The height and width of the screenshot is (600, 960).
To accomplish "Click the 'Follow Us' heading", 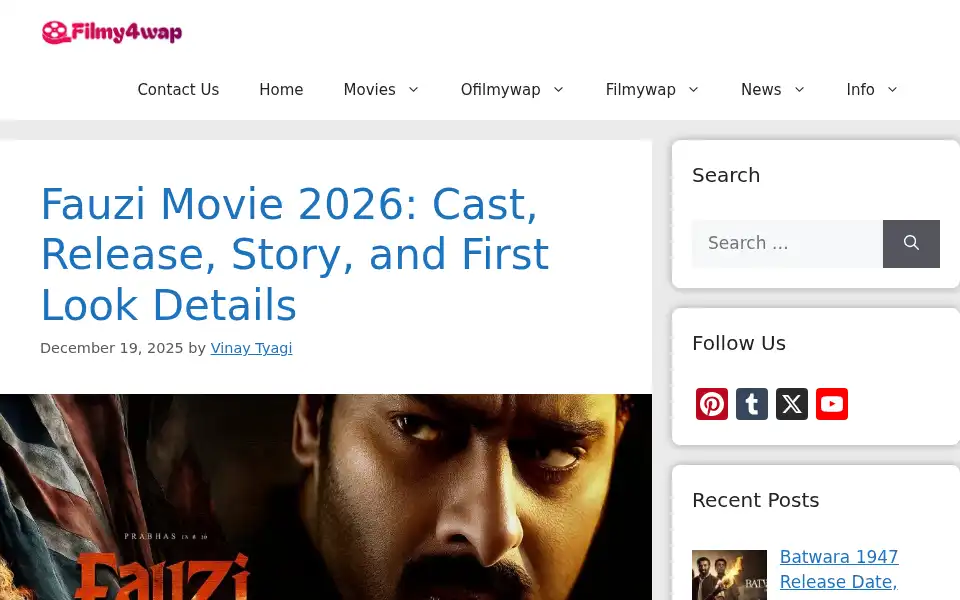I will 739,343.
